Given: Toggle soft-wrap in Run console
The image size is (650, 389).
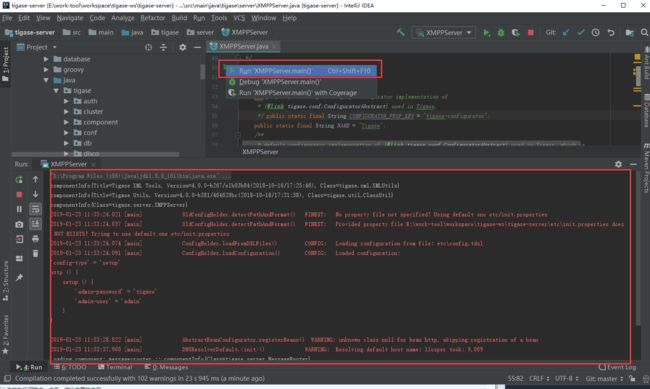Looking at the screenshot, I should click(35, 209).
